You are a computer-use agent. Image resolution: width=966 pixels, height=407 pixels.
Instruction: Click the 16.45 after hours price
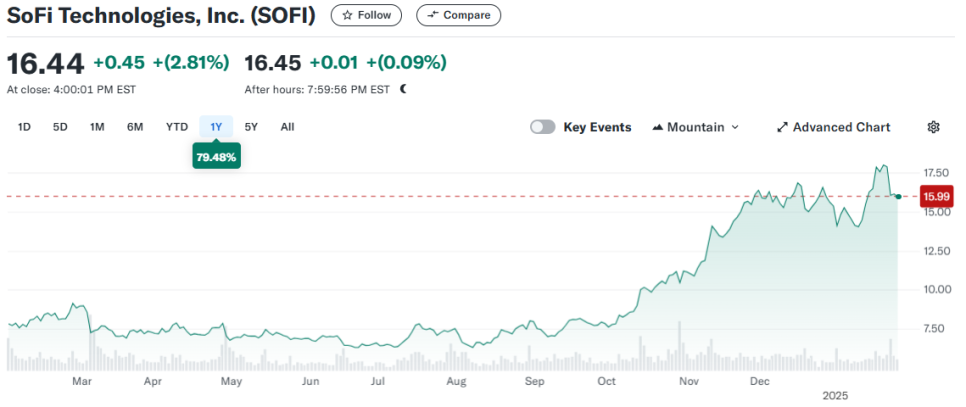pos(273,62)
